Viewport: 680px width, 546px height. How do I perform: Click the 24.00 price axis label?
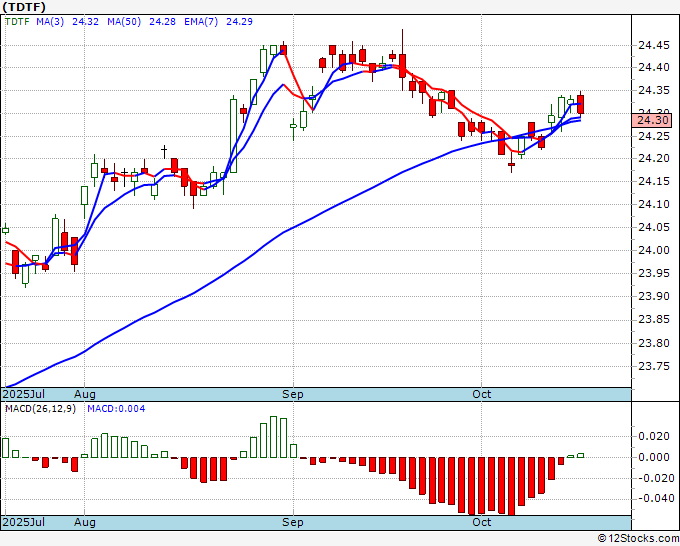(654, 250)
